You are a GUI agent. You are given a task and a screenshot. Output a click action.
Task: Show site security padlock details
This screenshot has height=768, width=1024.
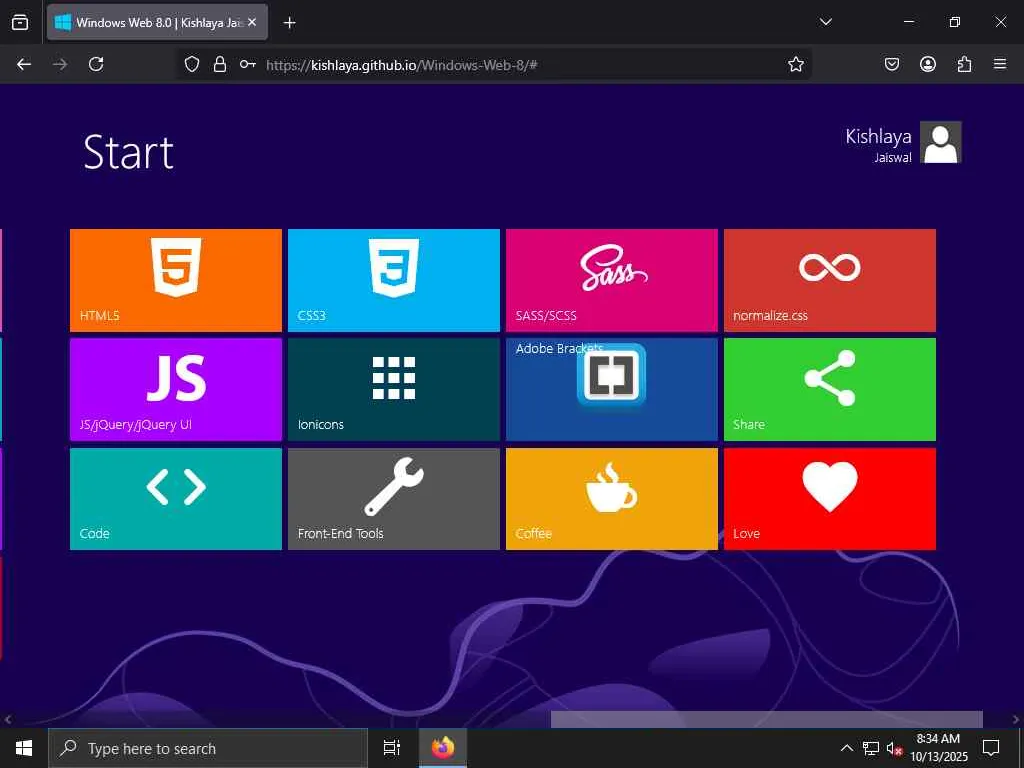coord(220,64)
